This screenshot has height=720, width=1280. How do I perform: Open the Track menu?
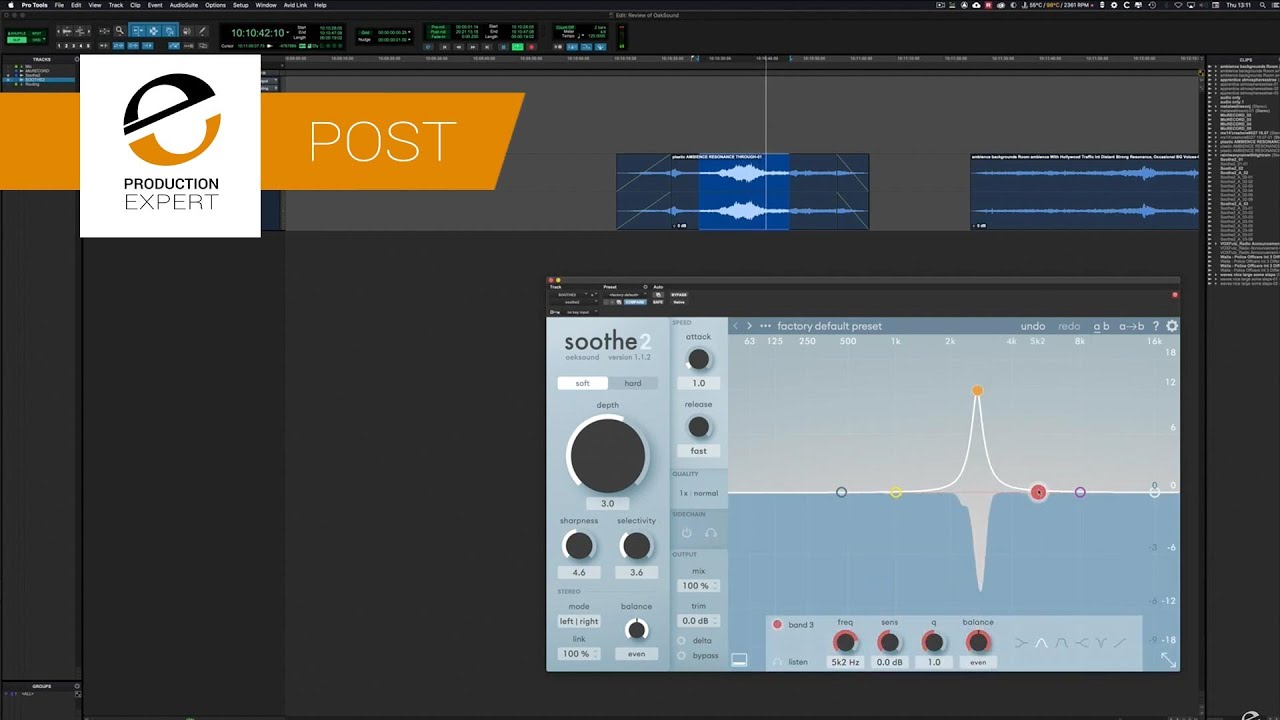point(116,5)
